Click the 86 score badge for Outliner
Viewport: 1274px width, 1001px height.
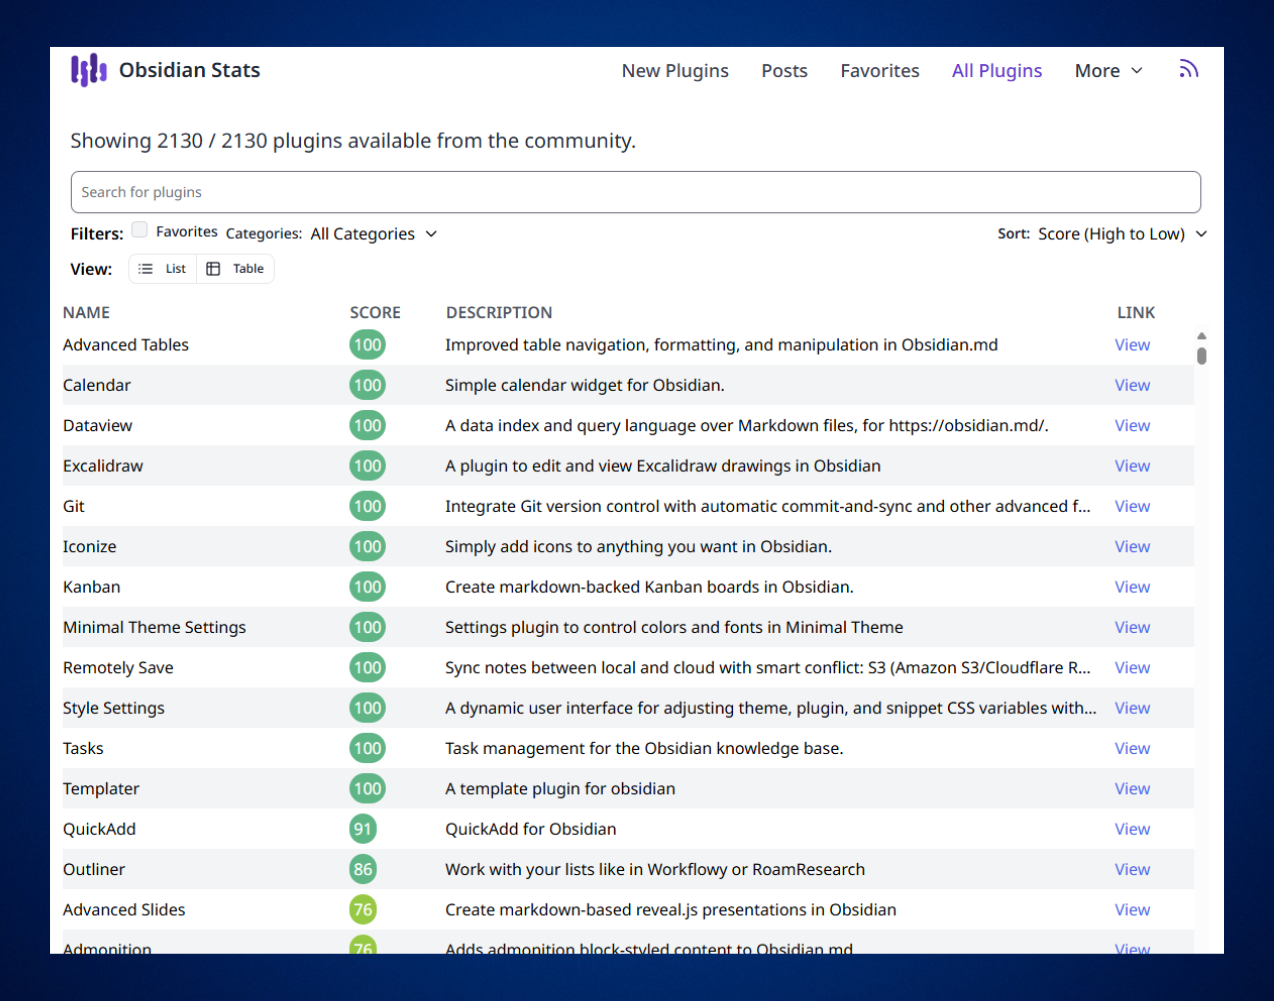[x=363, y=870]
